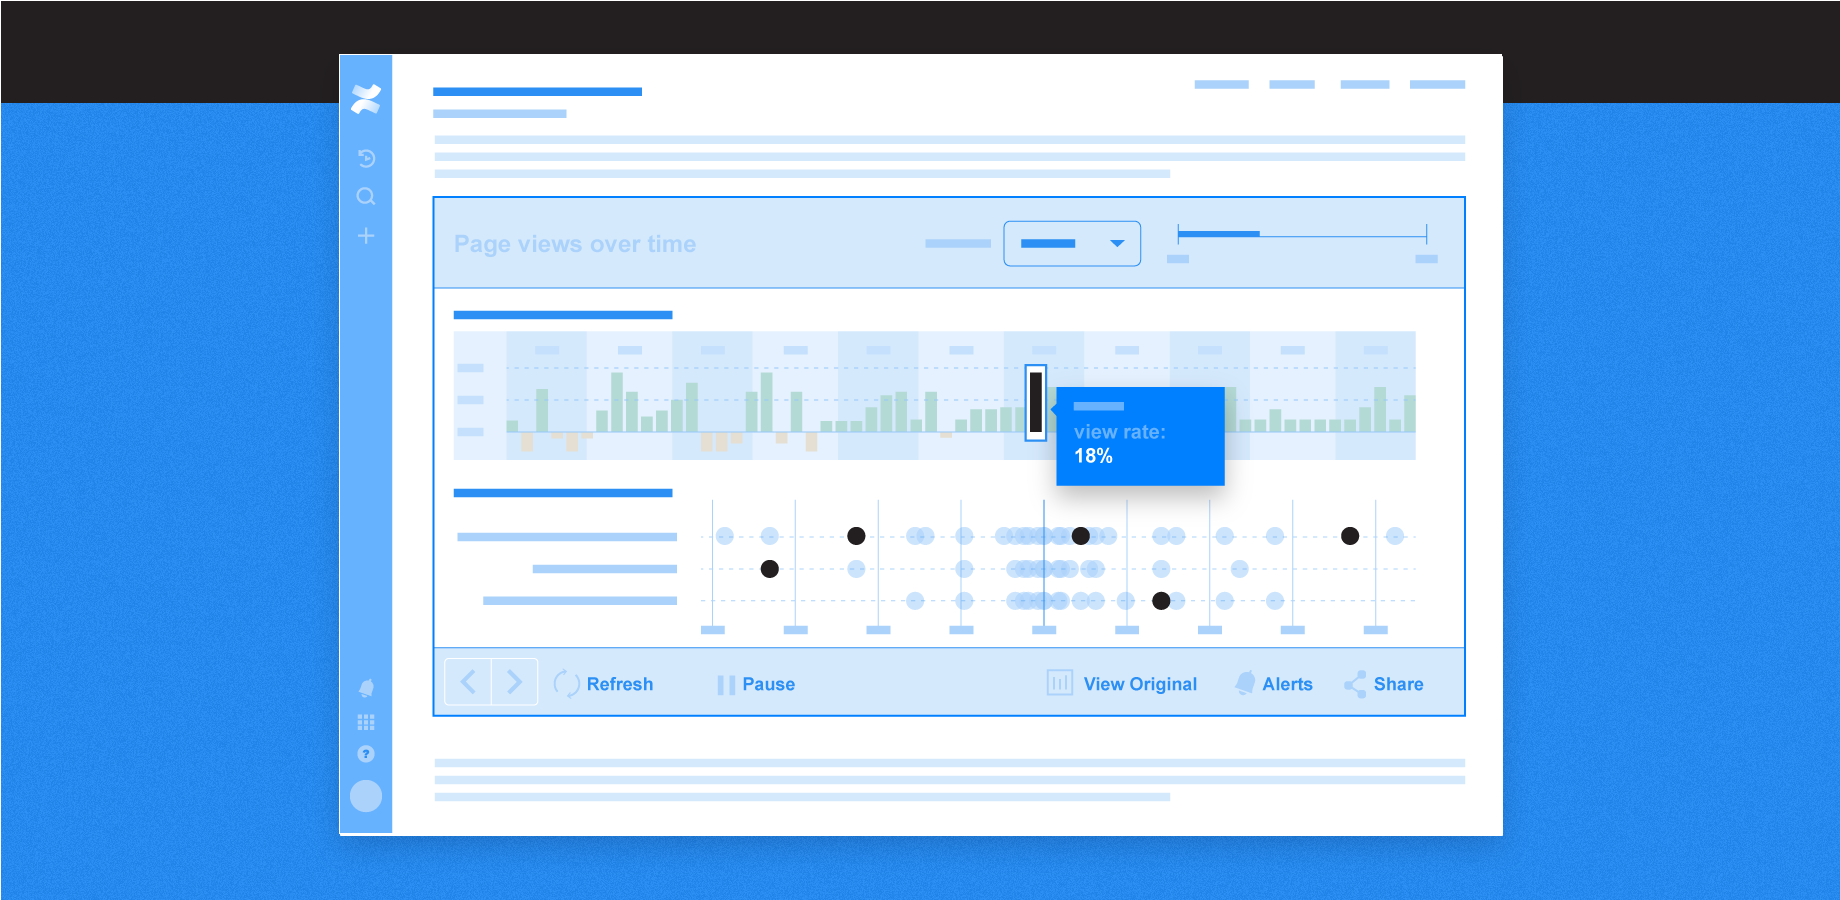Adjust the range slider in chart header
The image size is (1840, 900).
[1302, 235]
